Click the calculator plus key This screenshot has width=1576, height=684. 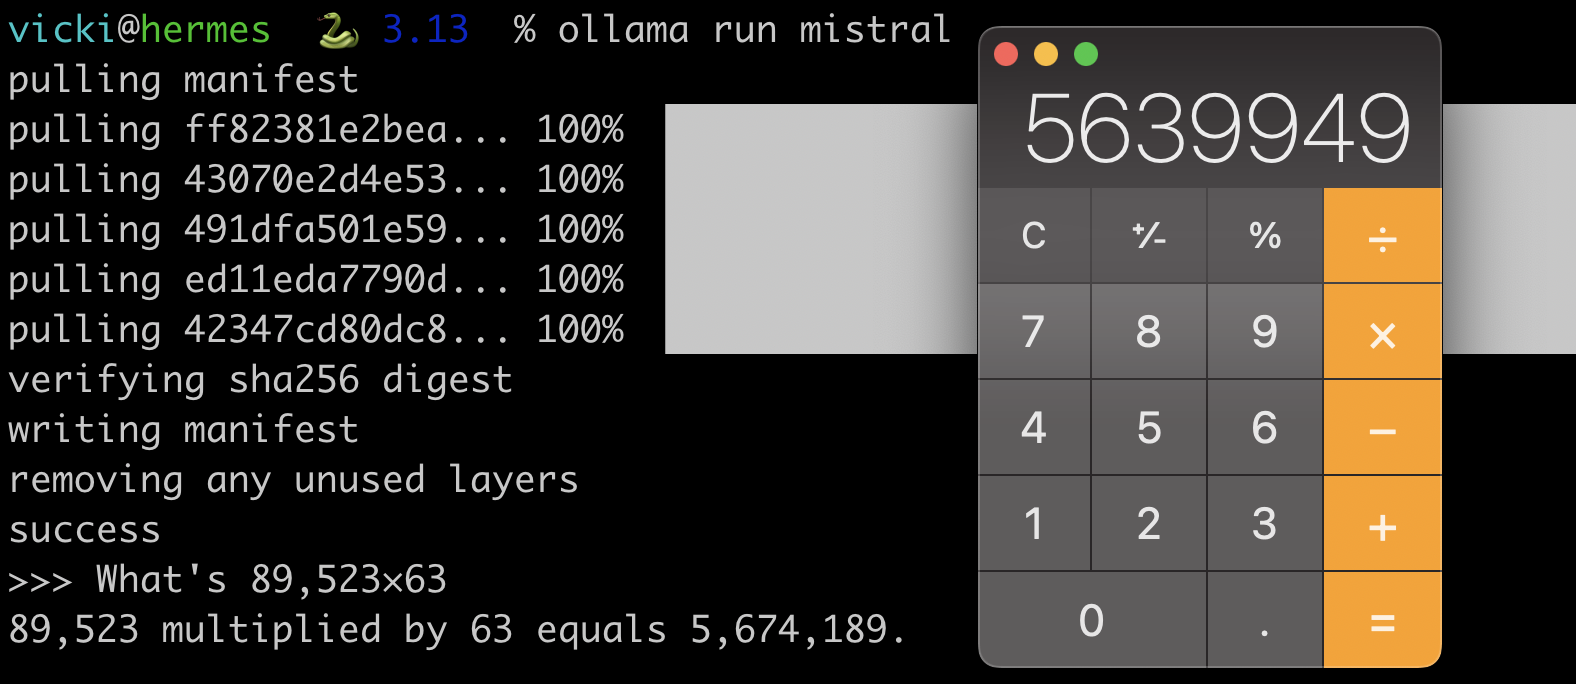(1382, 524)
